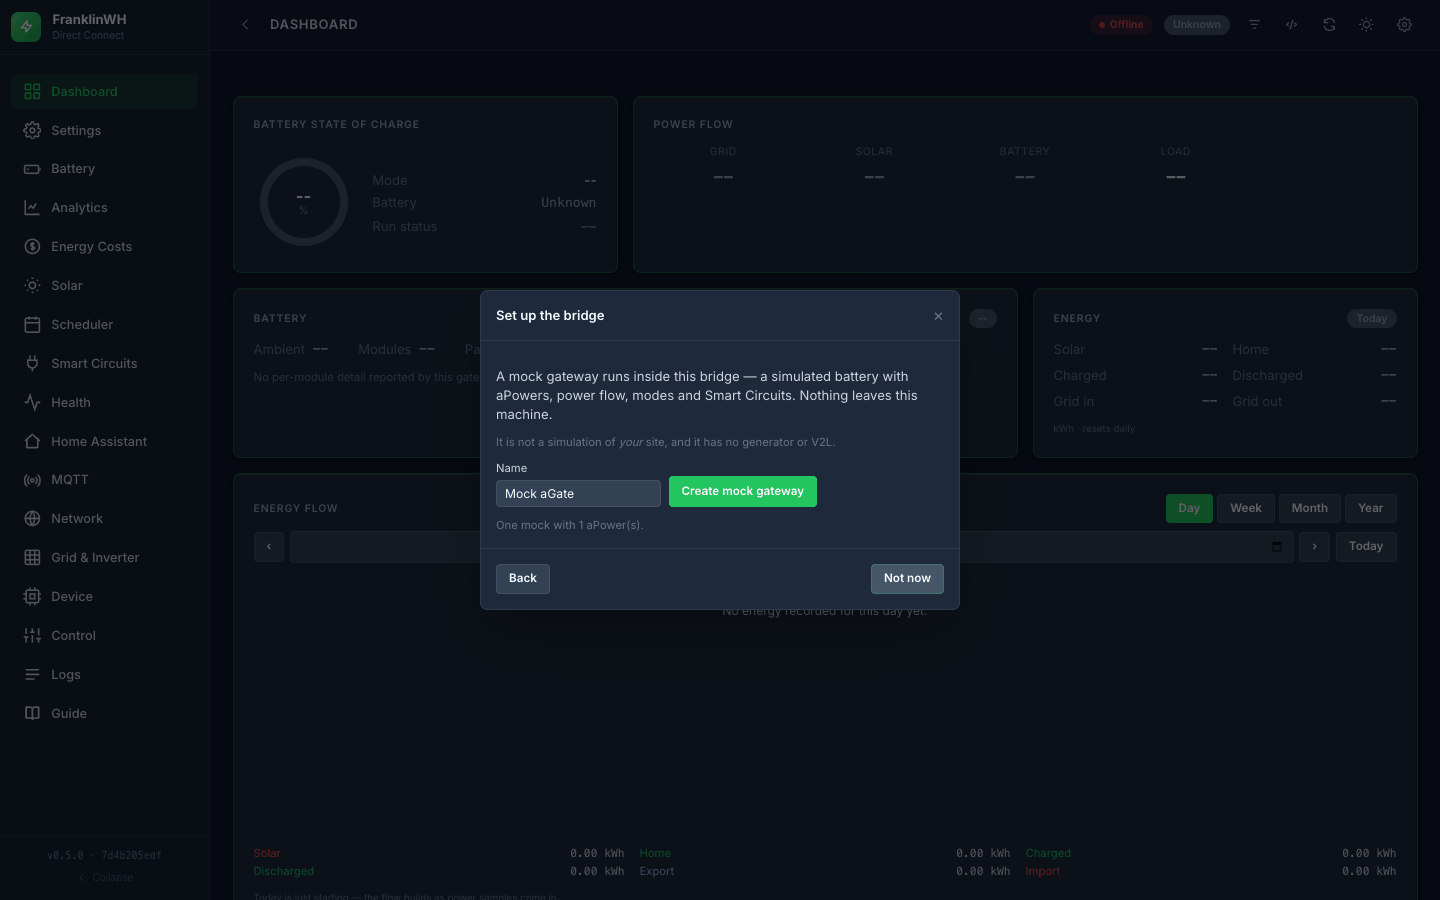Dismiss setup with Not now
The image size is (1440, 900).
(907, 579)
